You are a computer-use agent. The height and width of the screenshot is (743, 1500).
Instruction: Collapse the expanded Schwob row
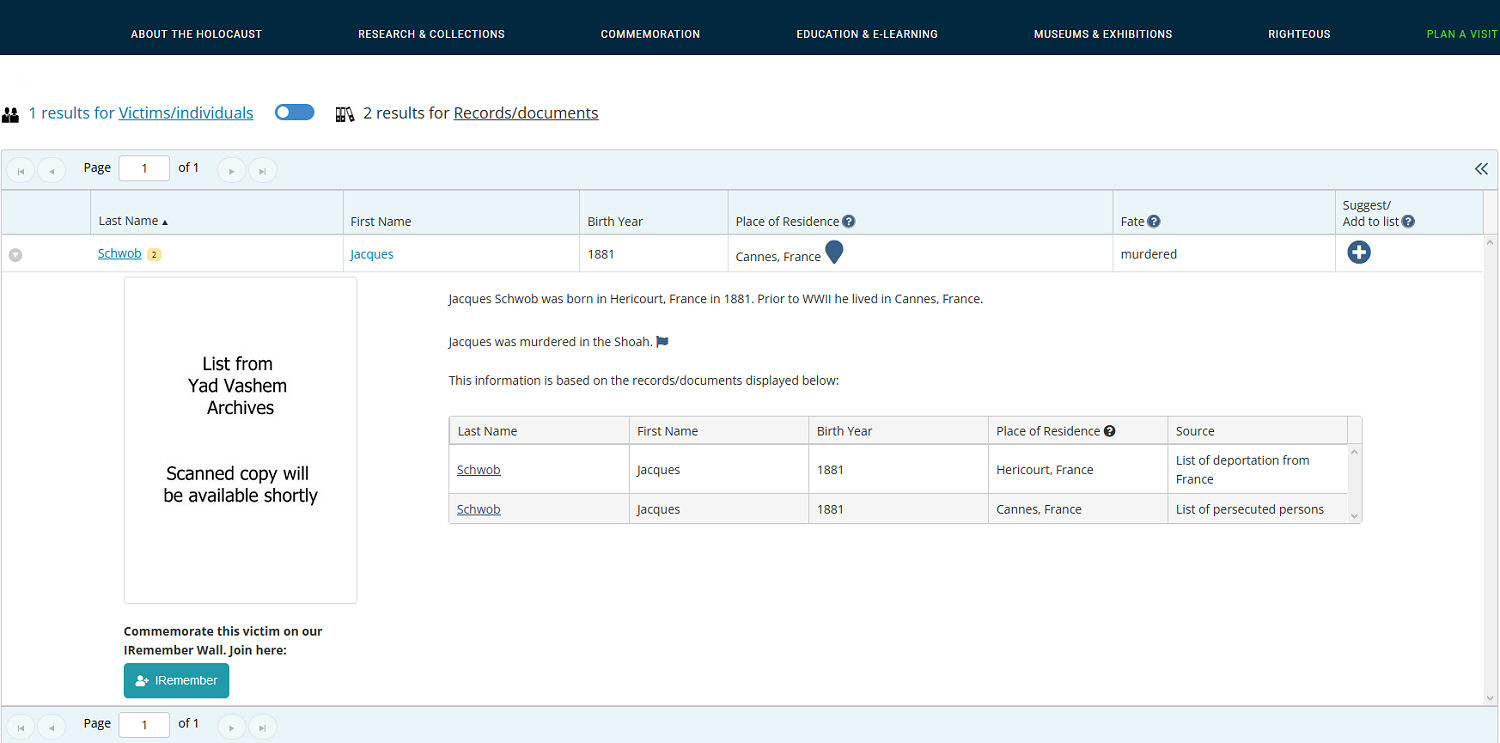16,254
